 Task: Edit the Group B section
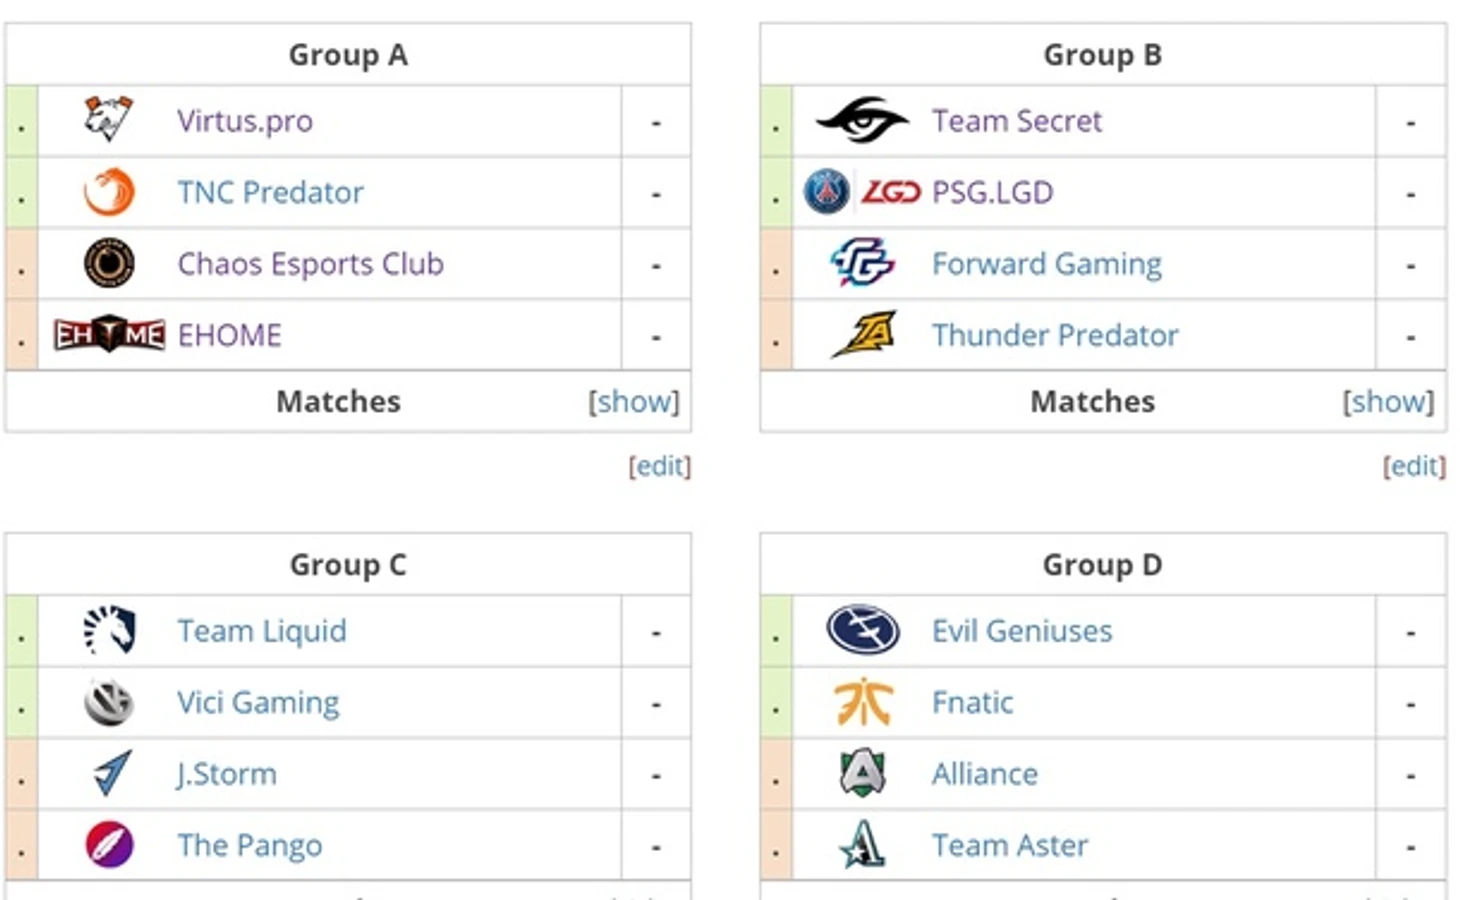coord(1414,466)
